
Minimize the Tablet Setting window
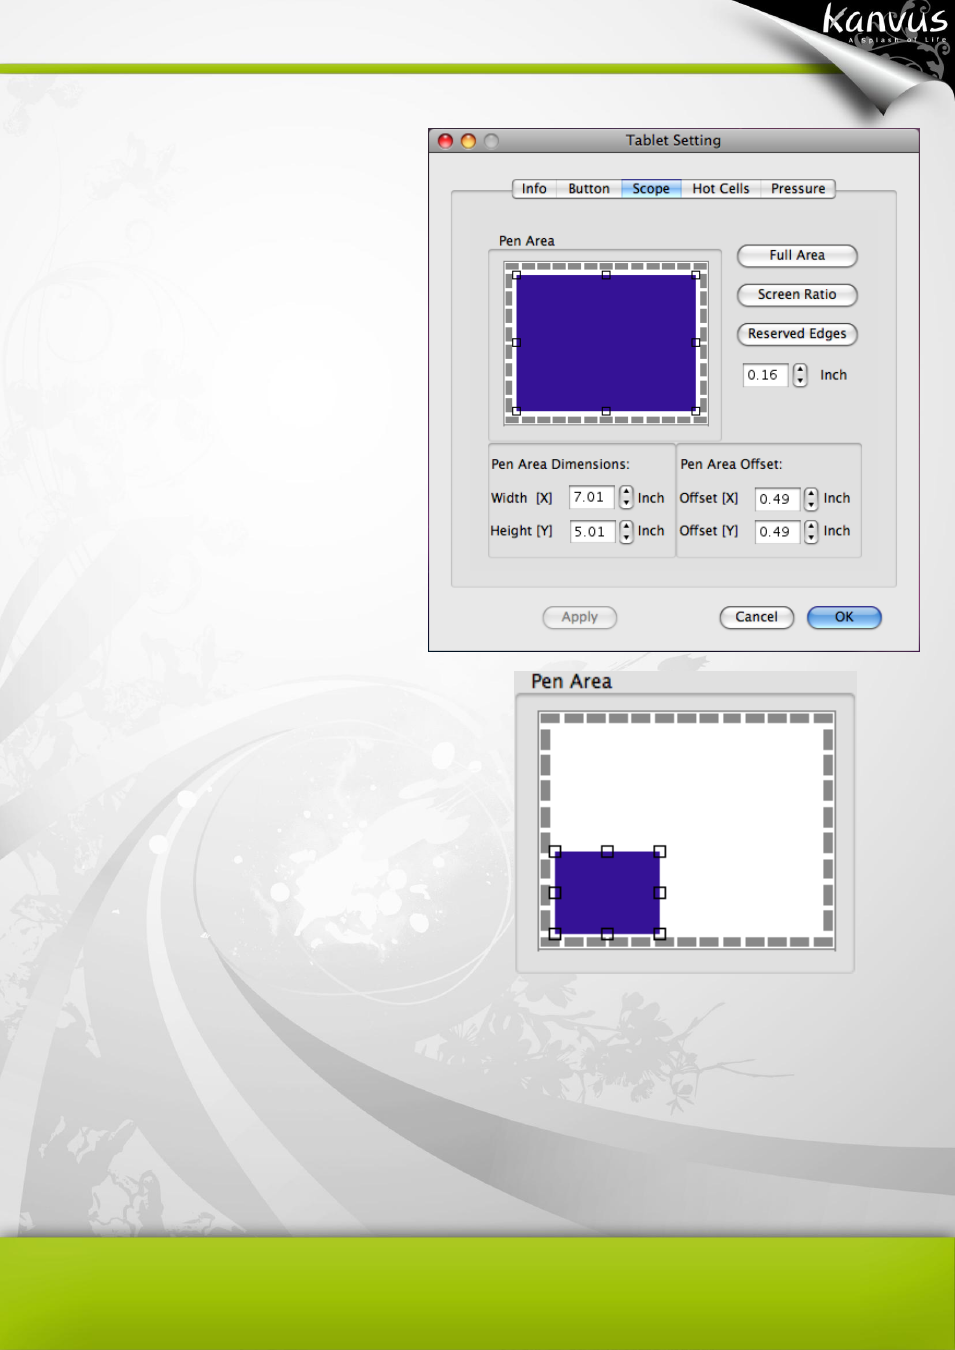click(x=468, y=141)
